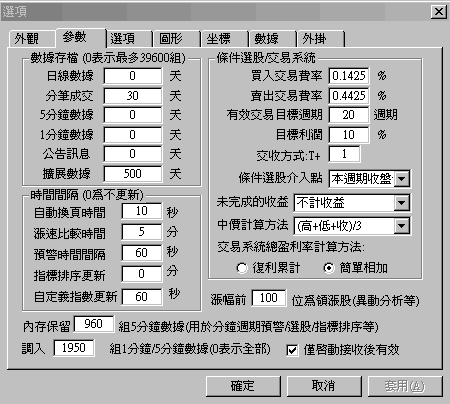
Task: Click the 賣出交易費率 input field
Action: [x=349, y=96]
